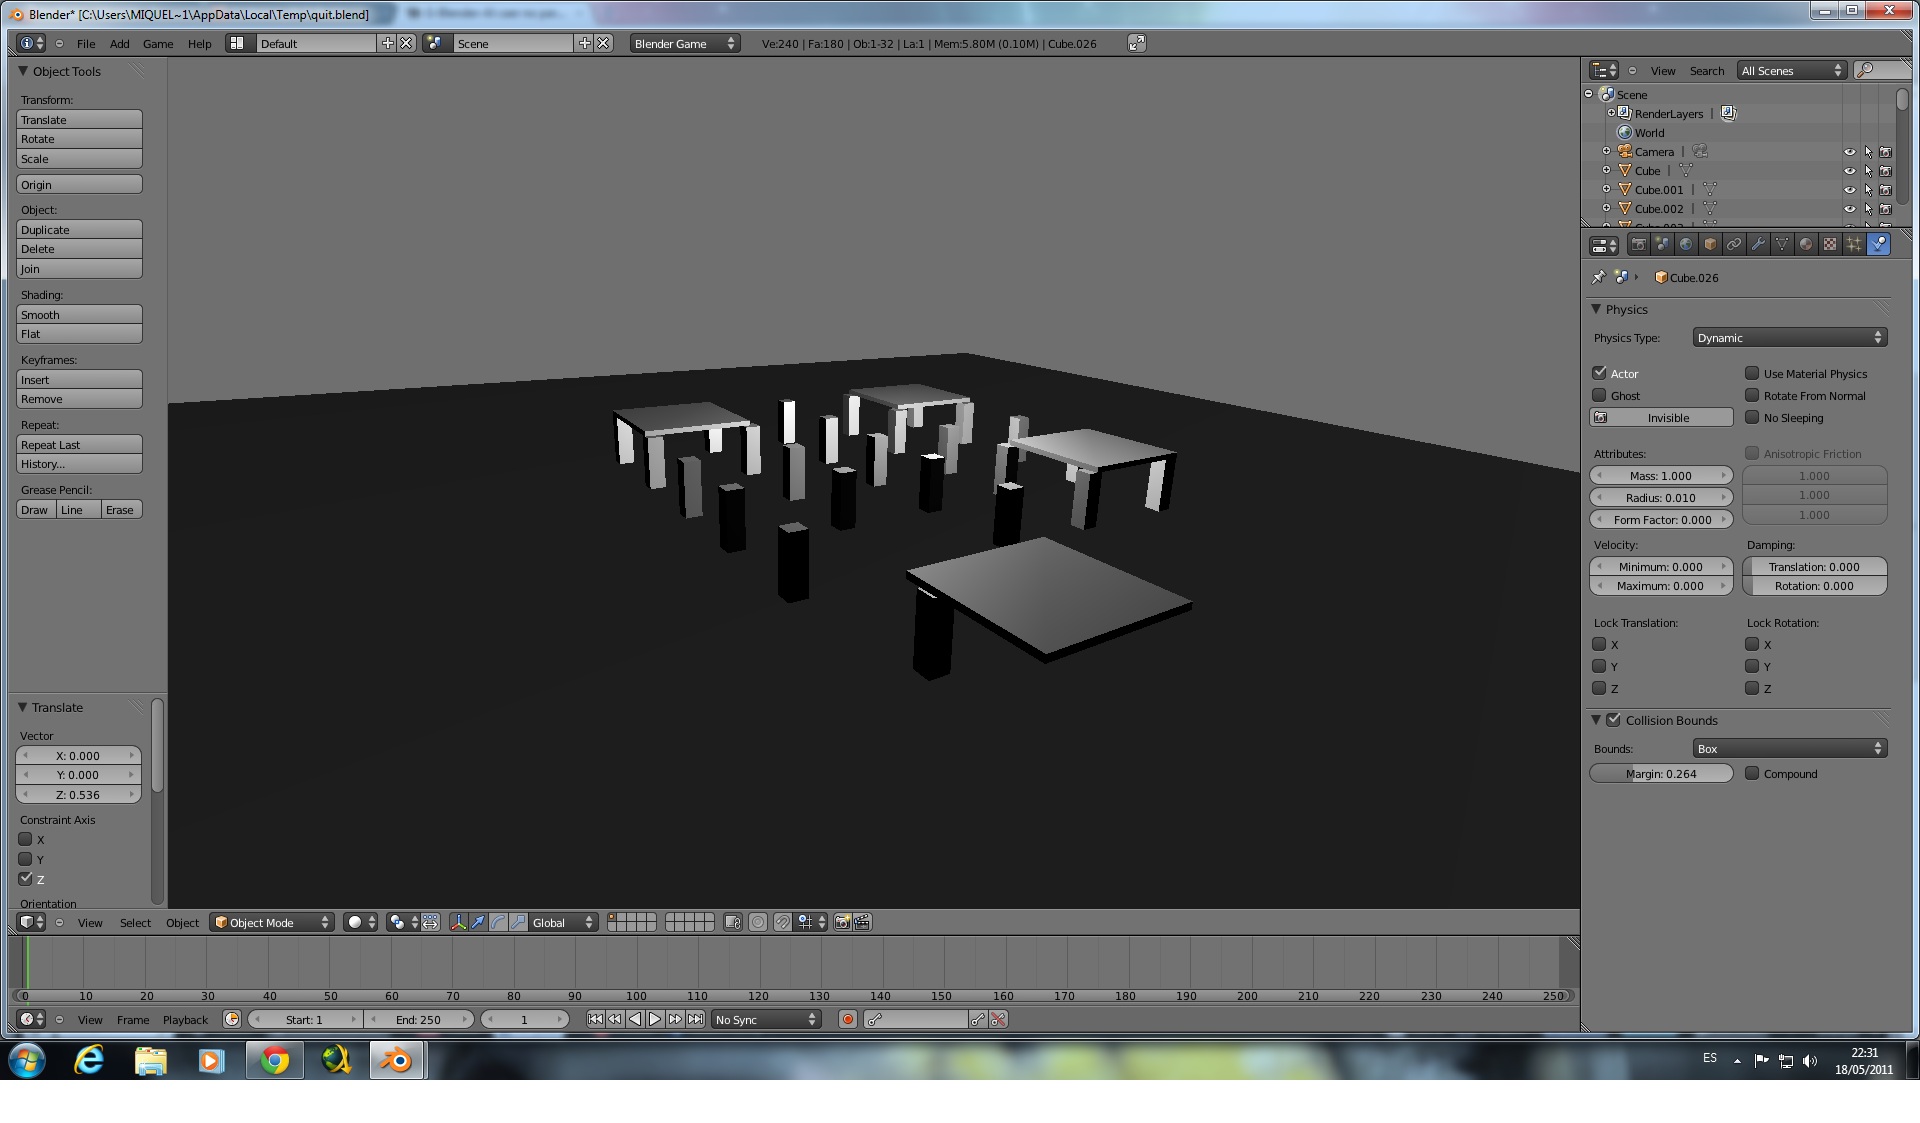This screenshot has height=1123, width=1920.
Task: Open the Particles properties sparkle tab
Action: 1854,244
